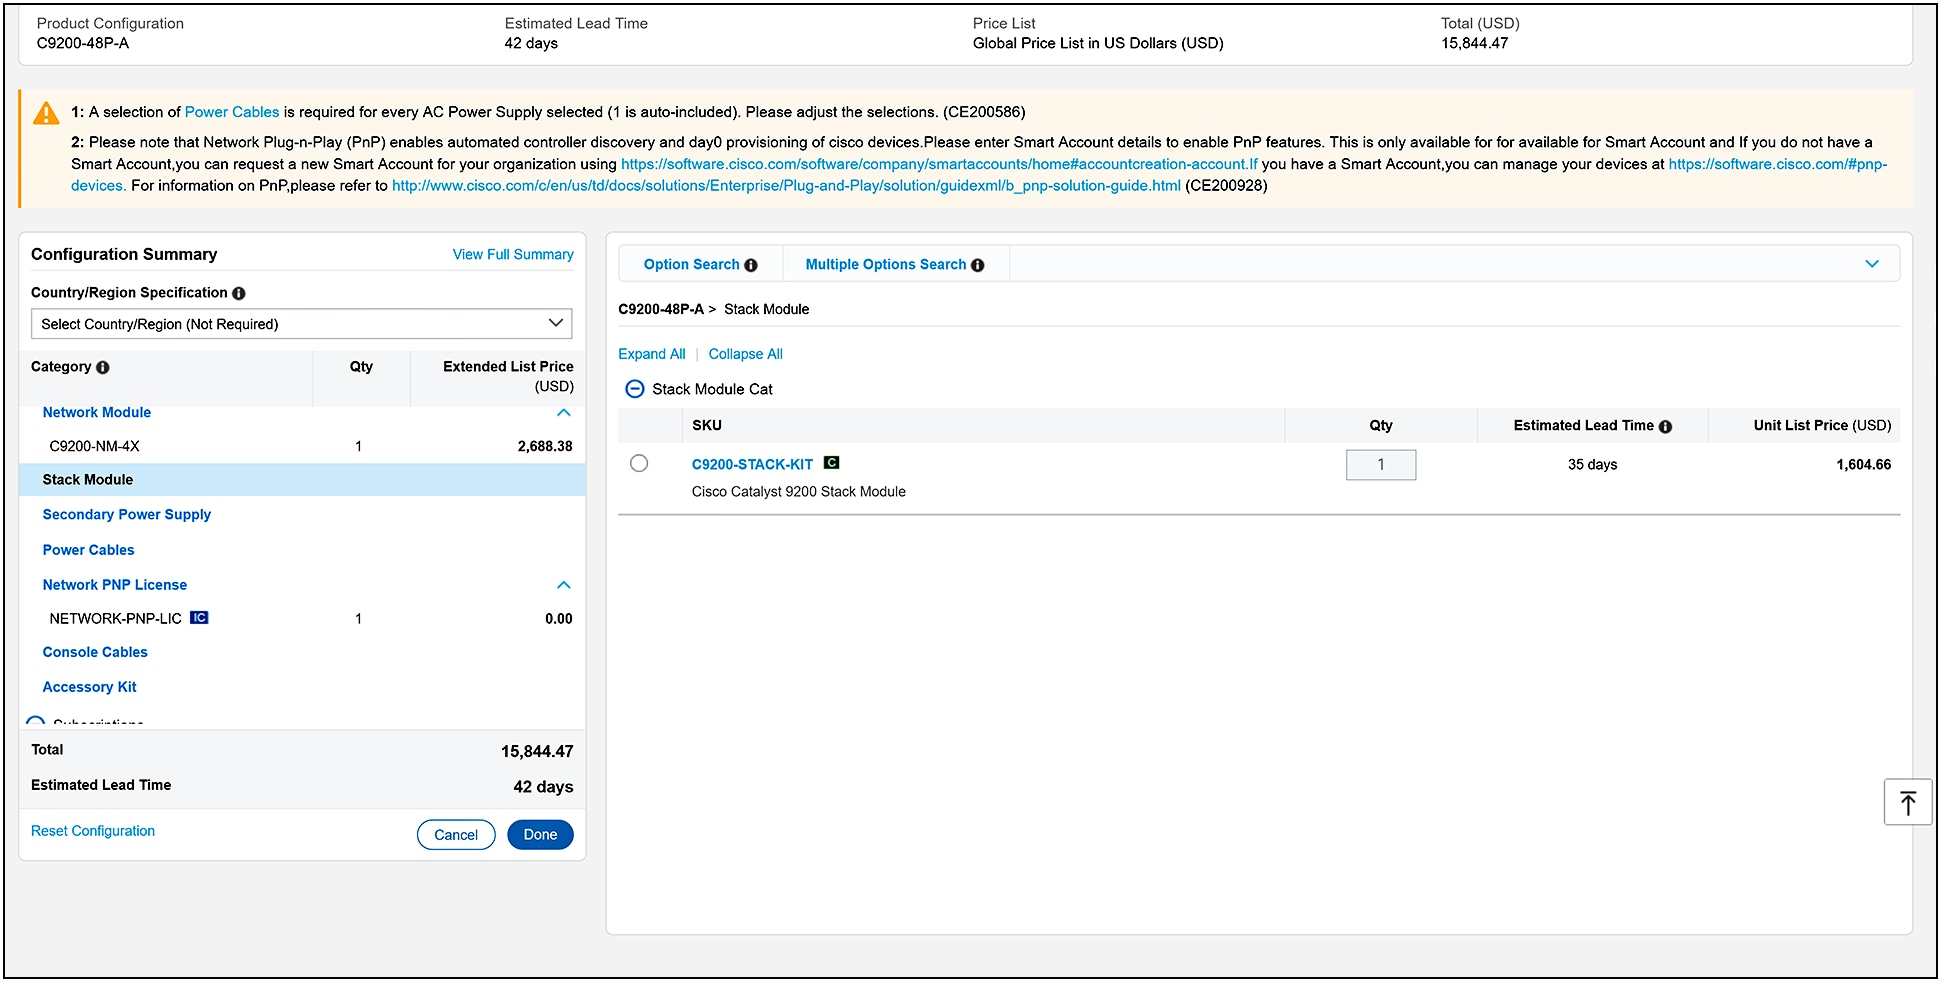
Task: Click the C9200-48P-A breadcrumb text
Action: tap(661, 309)
